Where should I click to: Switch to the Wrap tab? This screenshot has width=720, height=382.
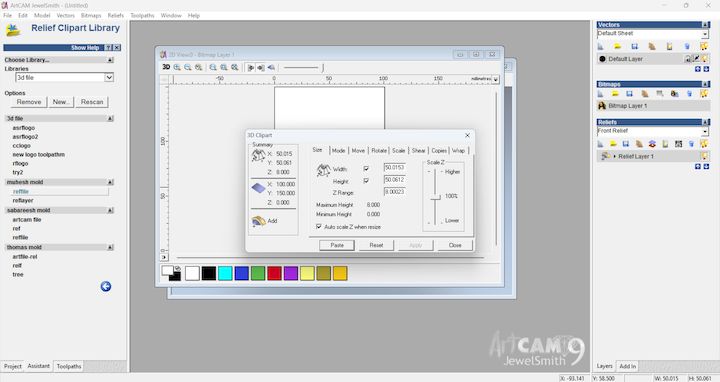458,151
